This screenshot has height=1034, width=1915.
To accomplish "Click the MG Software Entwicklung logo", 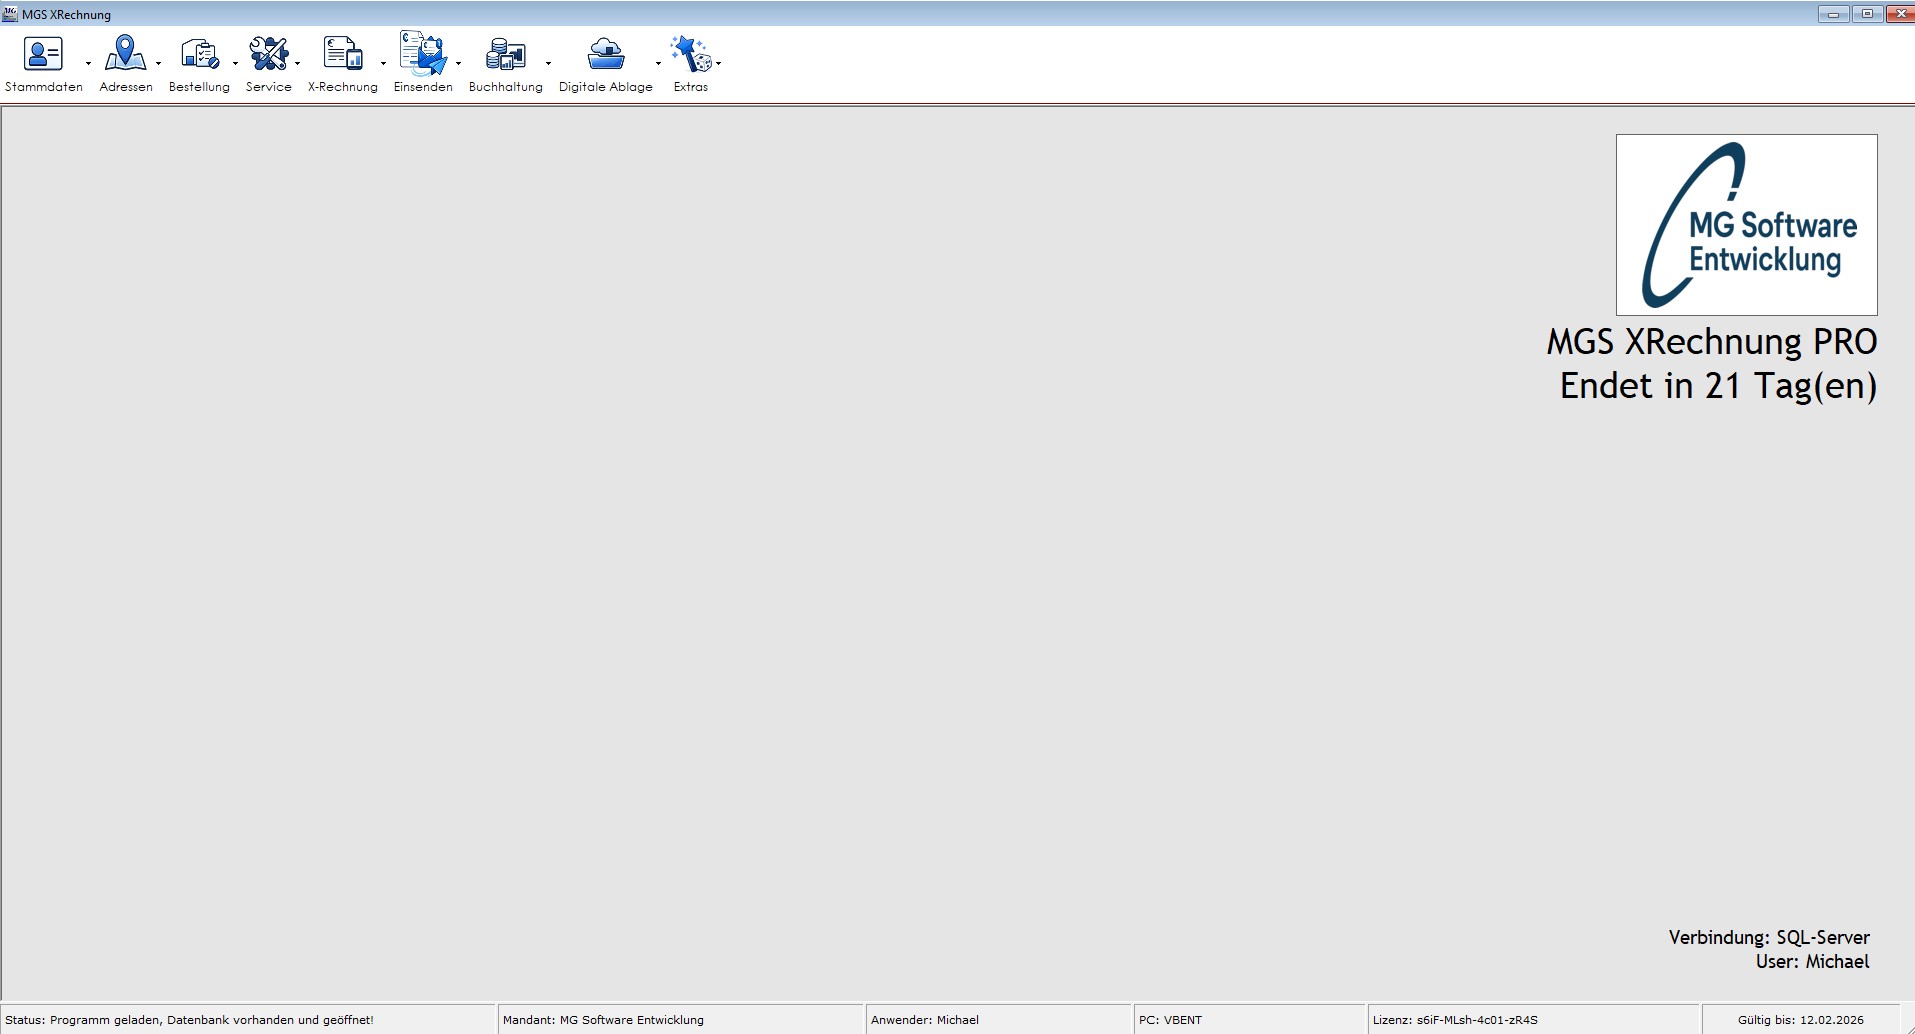I will pos(1746,225).
